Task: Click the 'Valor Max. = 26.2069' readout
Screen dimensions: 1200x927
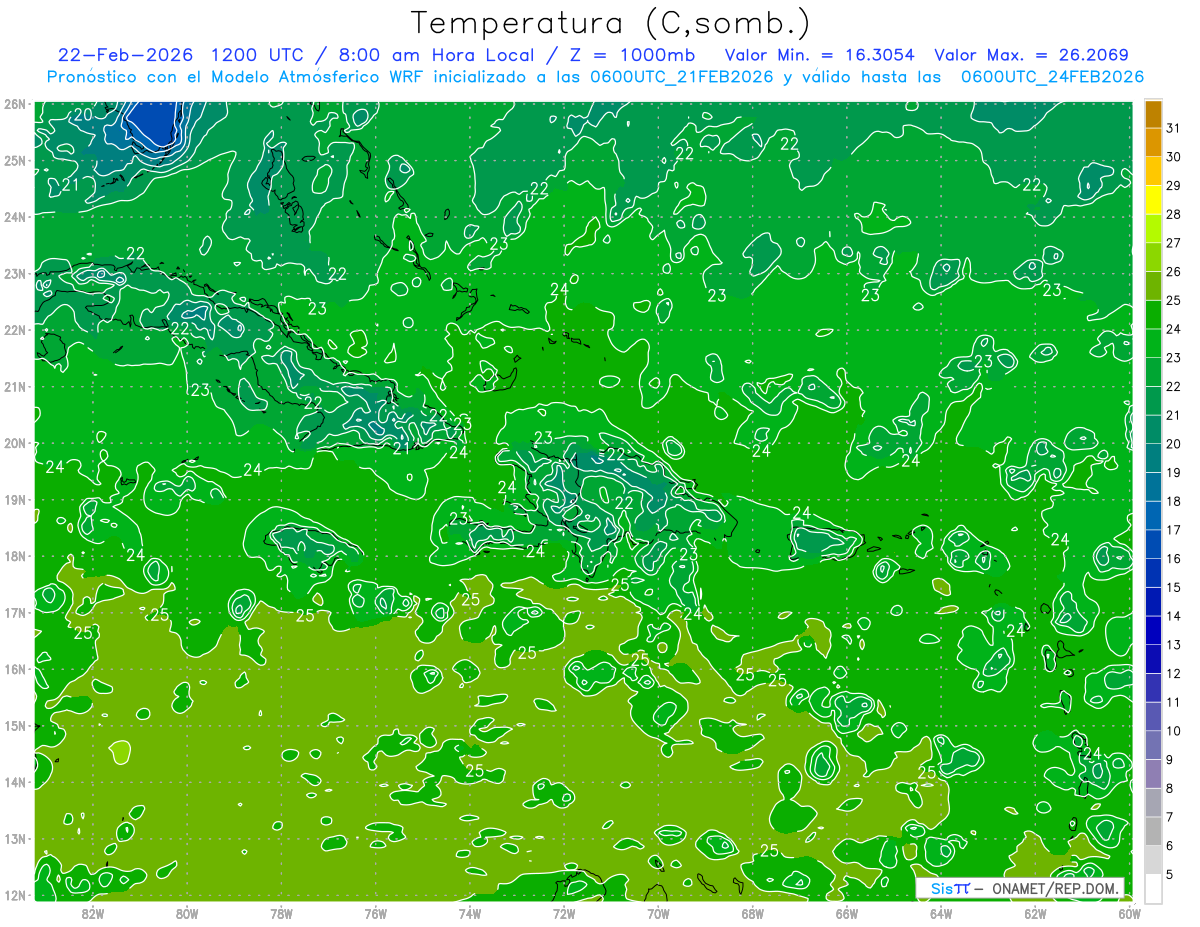Action: click(x=1032, y=55)
